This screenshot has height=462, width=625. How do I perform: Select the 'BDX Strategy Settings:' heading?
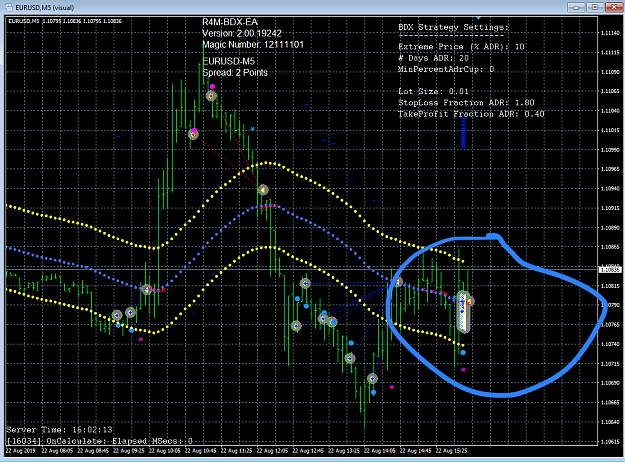(453, 28)
